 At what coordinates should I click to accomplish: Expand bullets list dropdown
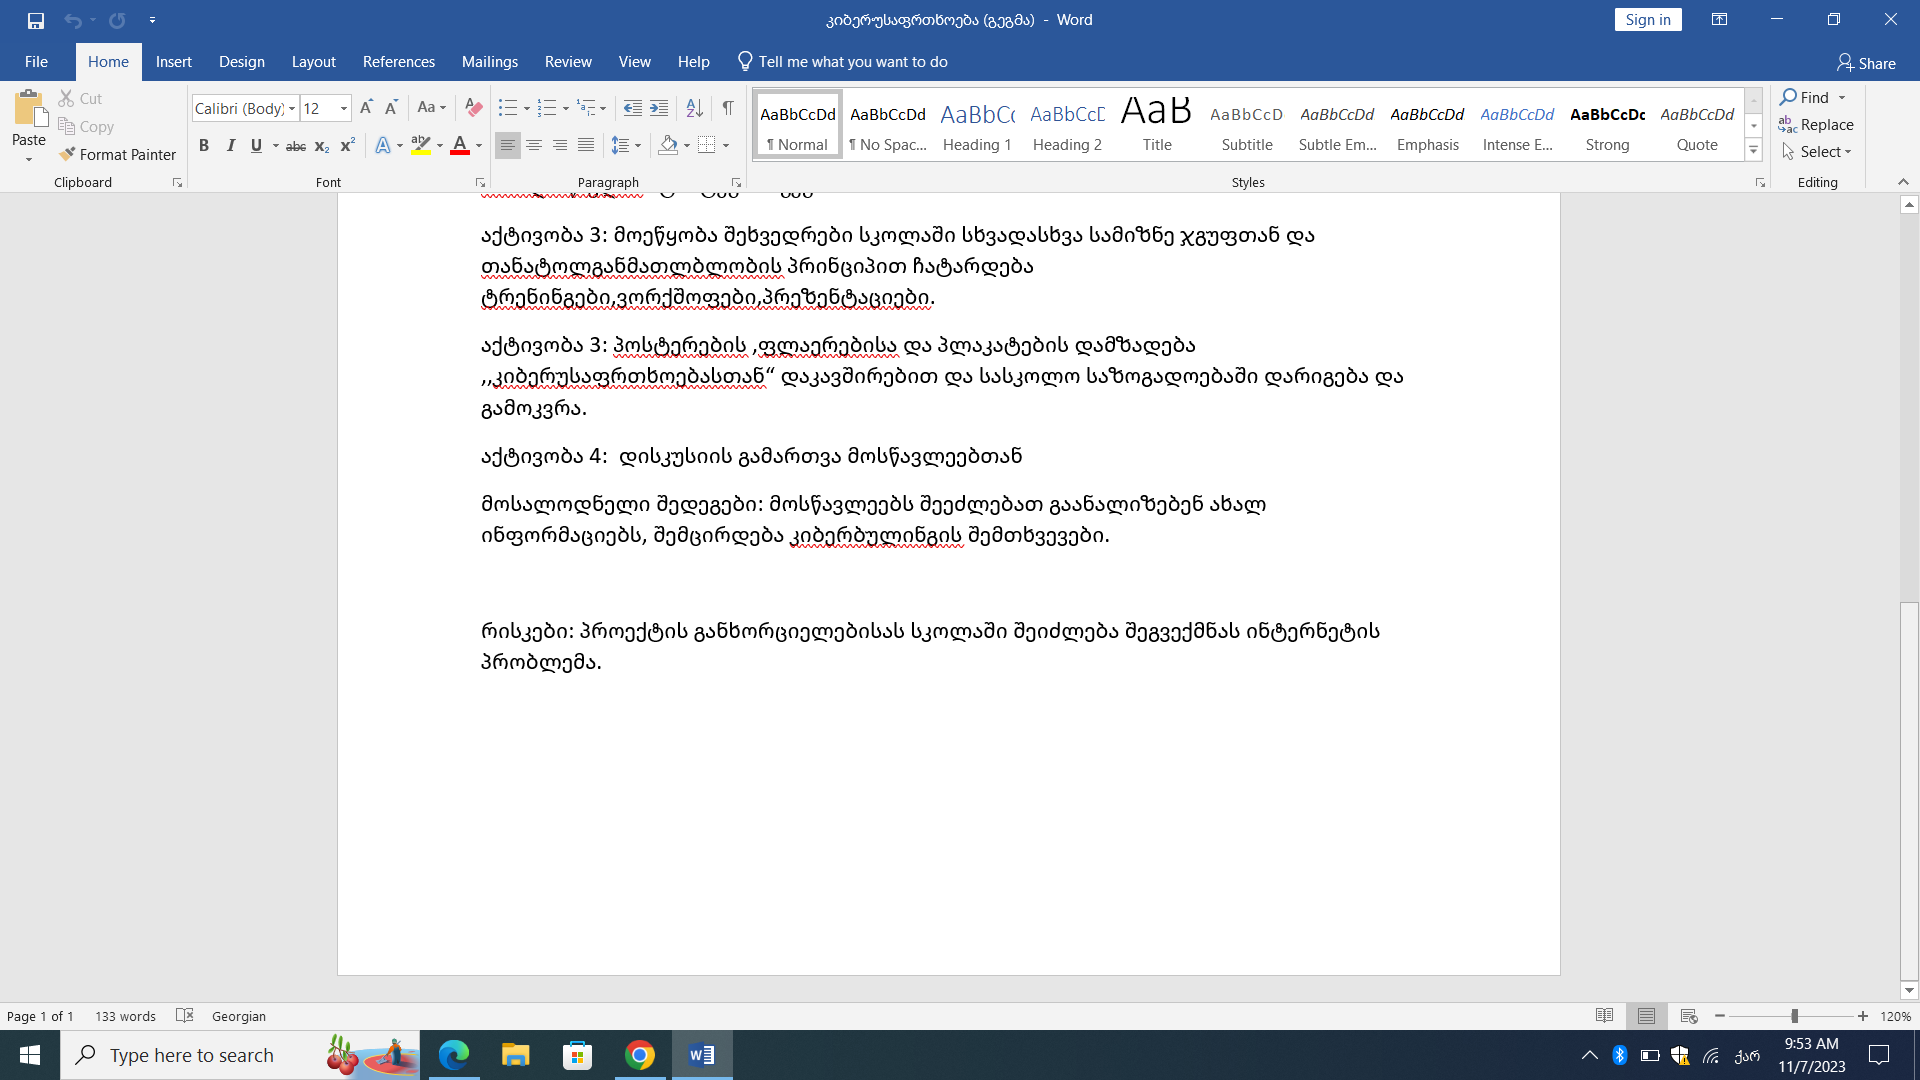click(x=527, y=108)
